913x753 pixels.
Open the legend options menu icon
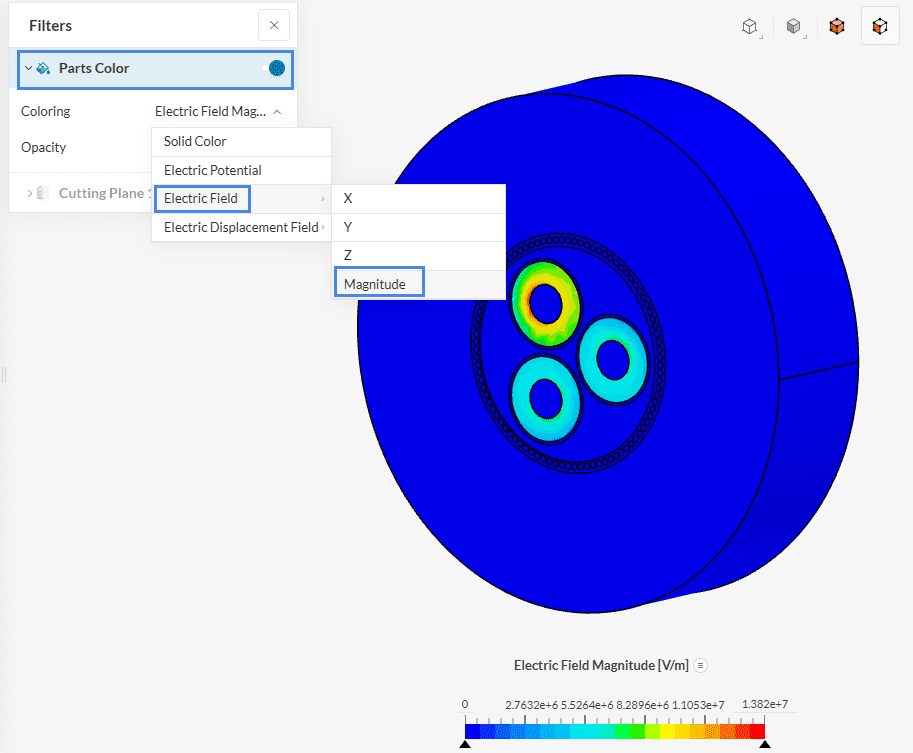[x=701, y=665]
